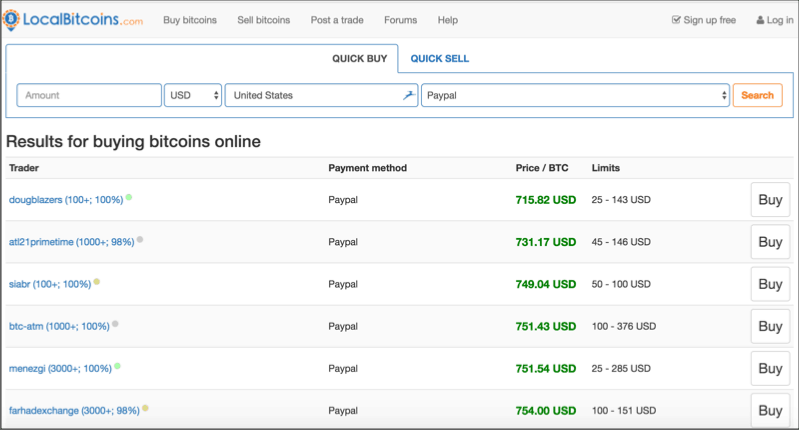Open the Forums menu item
The width and height of the screenshot is (799, 430).
point(401,20)
